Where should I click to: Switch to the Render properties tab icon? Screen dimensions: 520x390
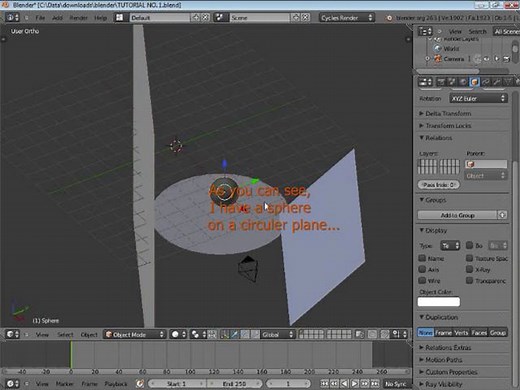(441, 82)
